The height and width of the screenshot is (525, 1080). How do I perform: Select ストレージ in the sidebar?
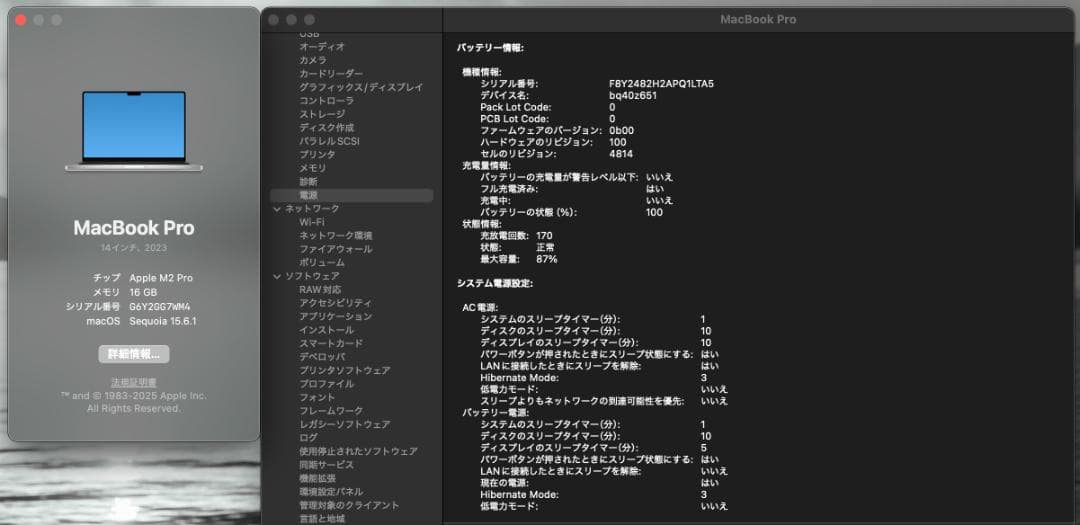click(x=322, y=114)
